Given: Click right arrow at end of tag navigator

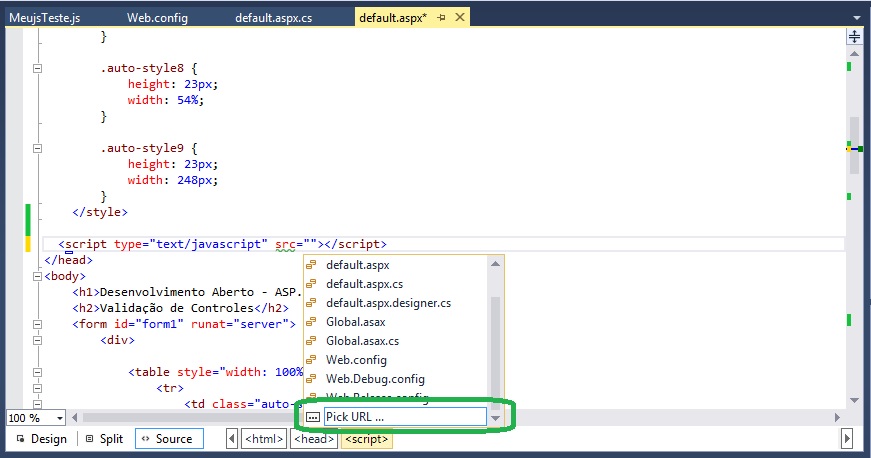Looking at the screenshot, I should [x=847, y=439].
